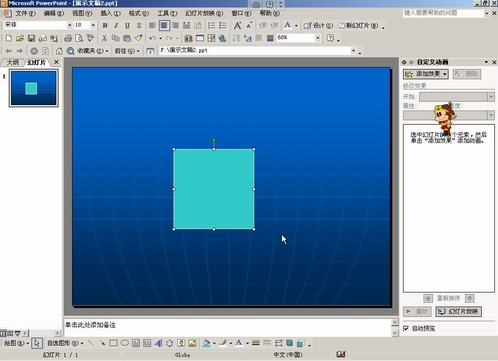
Task: Open 编辑 menu
Action: 54,13
